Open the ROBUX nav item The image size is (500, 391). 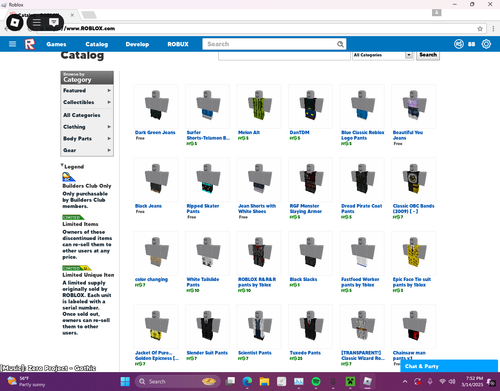[178, 44]
